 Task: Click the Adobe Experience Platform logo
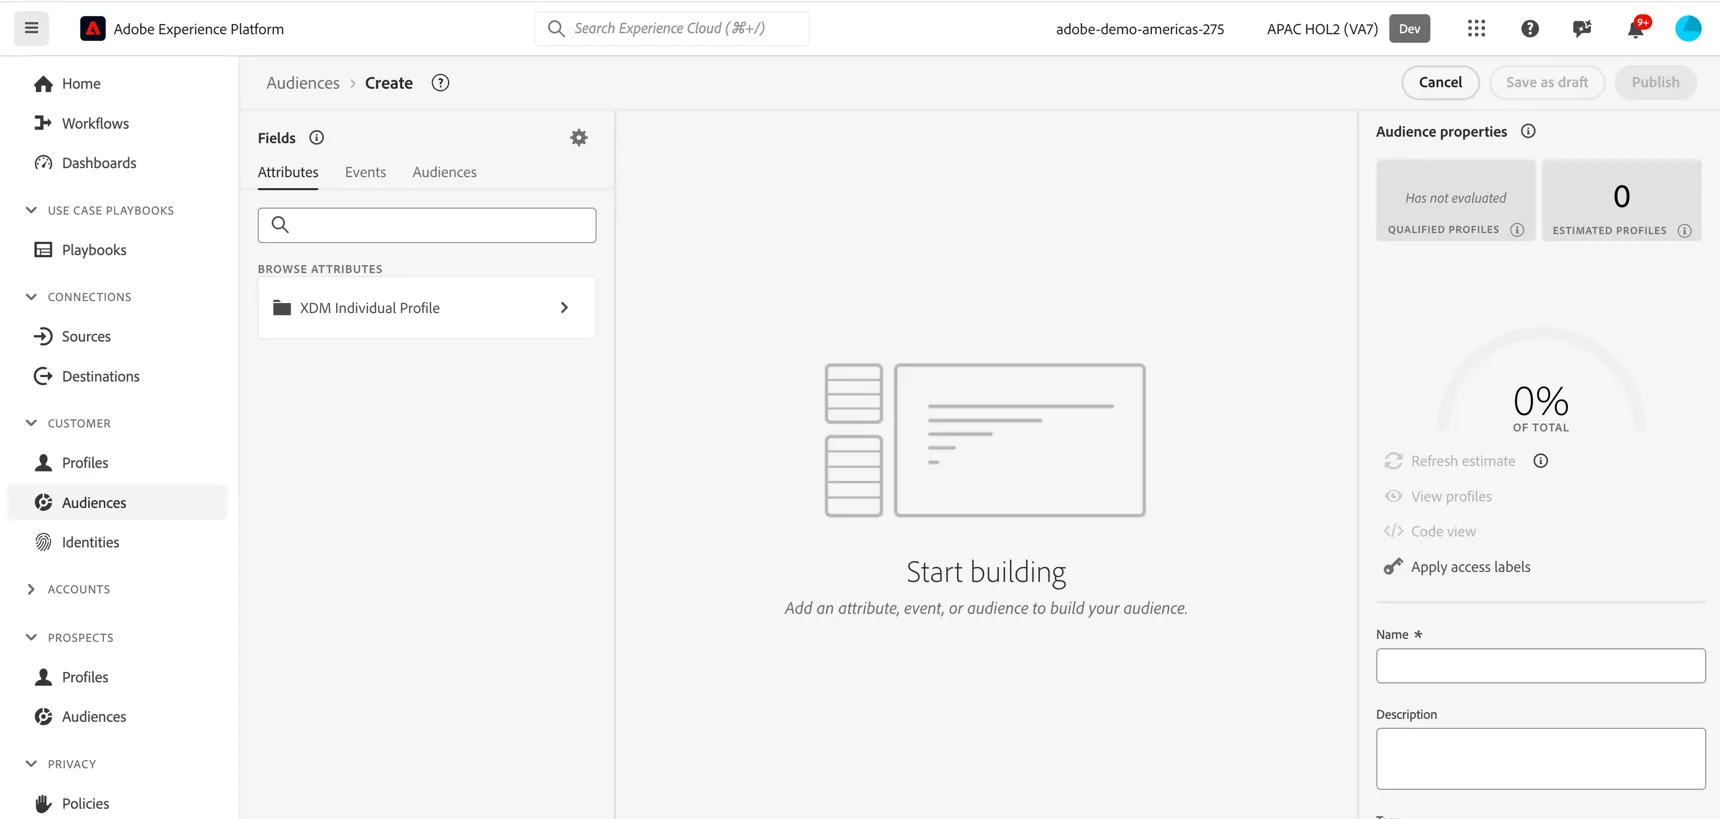[x=92, y=29]
